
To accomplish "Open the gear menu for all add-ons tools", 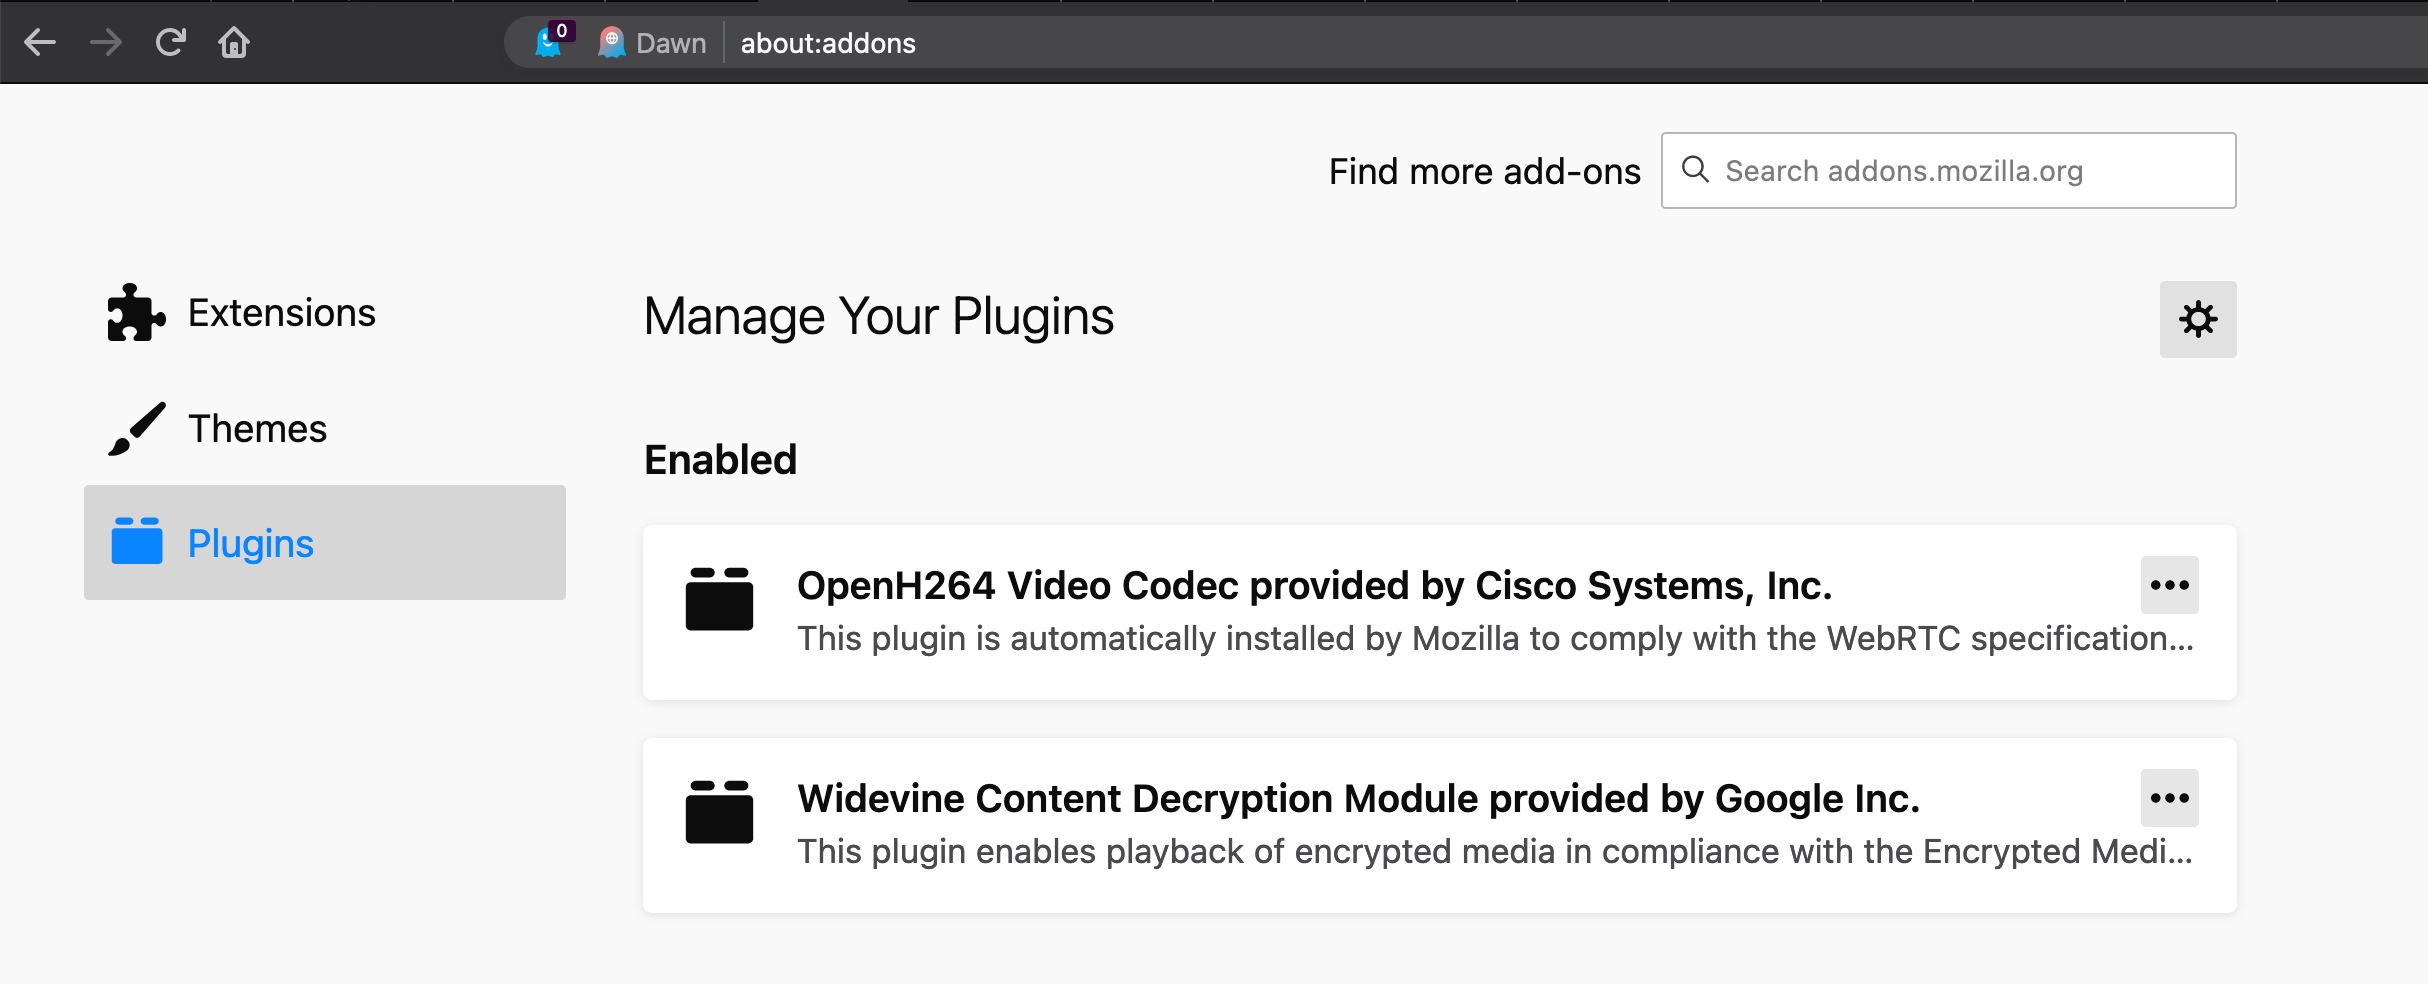I will coord(2197,319).
